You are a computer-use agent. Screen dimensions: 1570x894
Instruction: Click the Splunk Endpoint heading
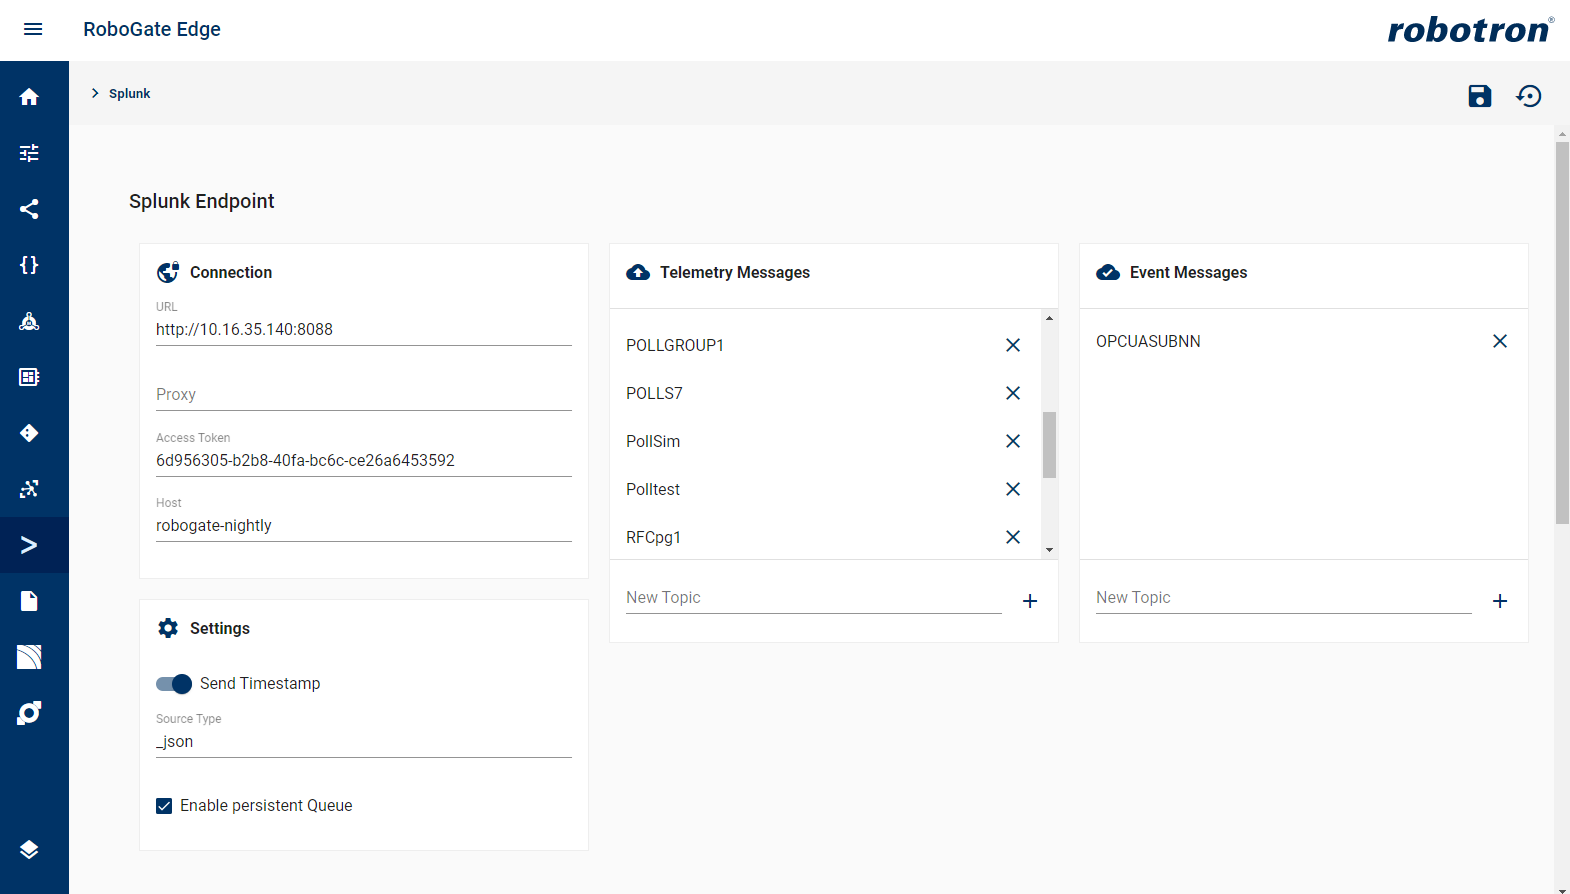pos(202,201)
